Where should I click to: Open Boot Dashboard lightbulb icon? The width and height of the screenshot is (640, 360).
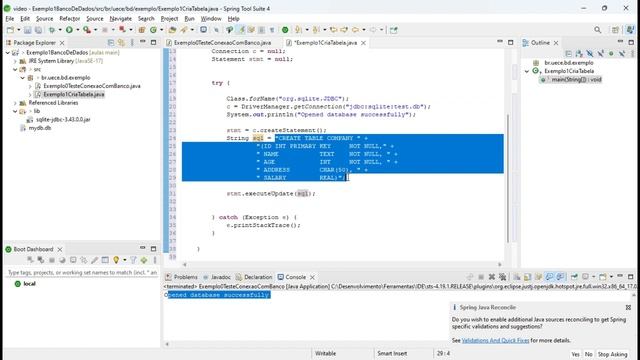coord(116,260)
